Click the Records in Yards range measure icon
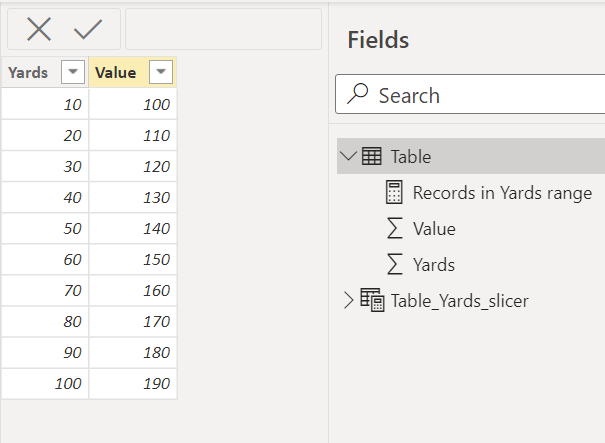Screen dimensions: 605x443 394,192
